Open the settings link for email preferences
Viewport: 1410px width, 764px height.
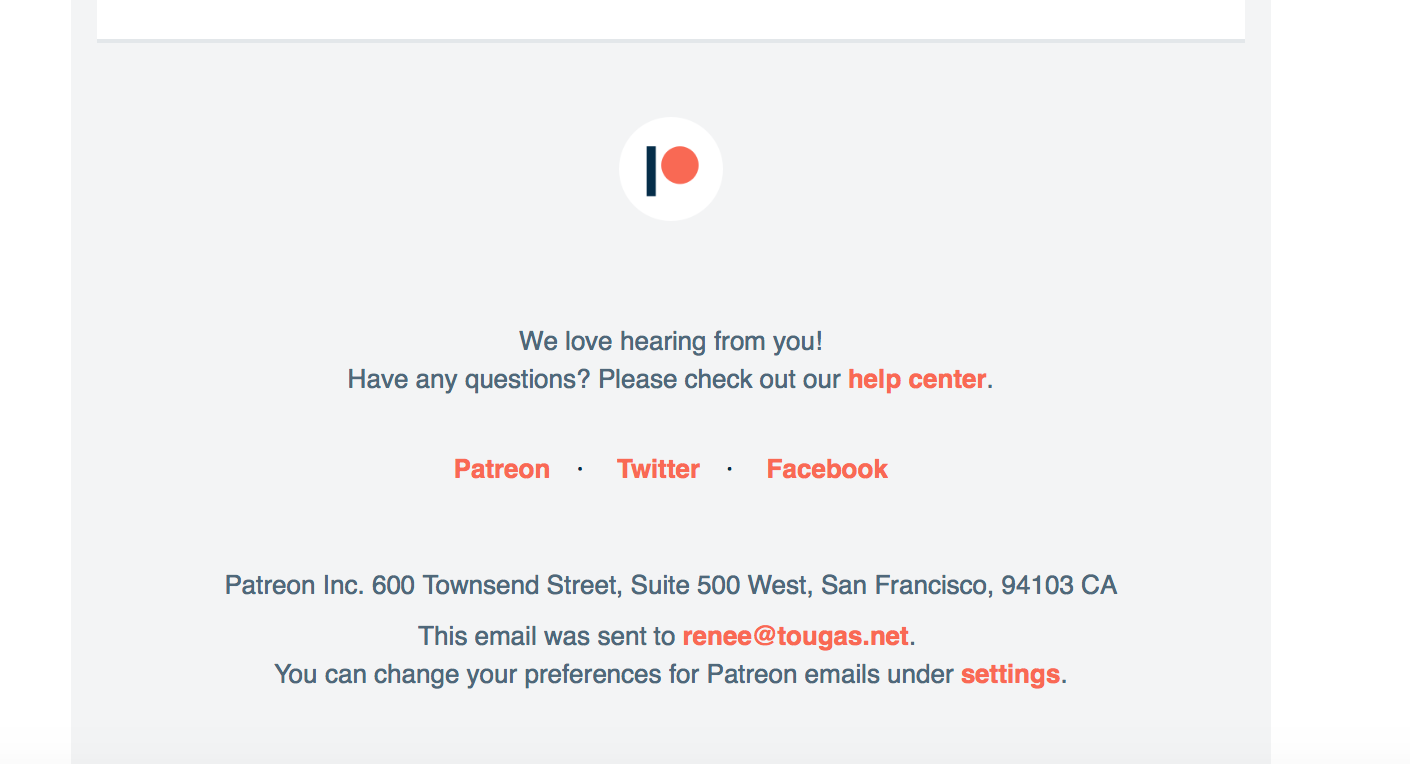(1010, 674)
